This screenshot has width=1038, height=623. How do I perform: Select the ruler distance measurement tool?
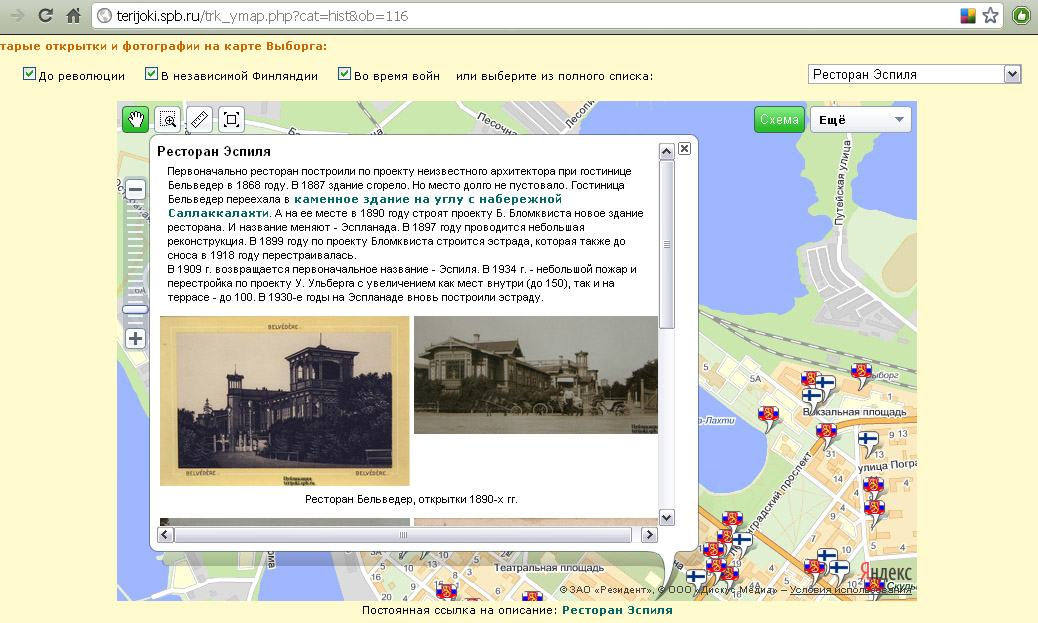point(200,120)
